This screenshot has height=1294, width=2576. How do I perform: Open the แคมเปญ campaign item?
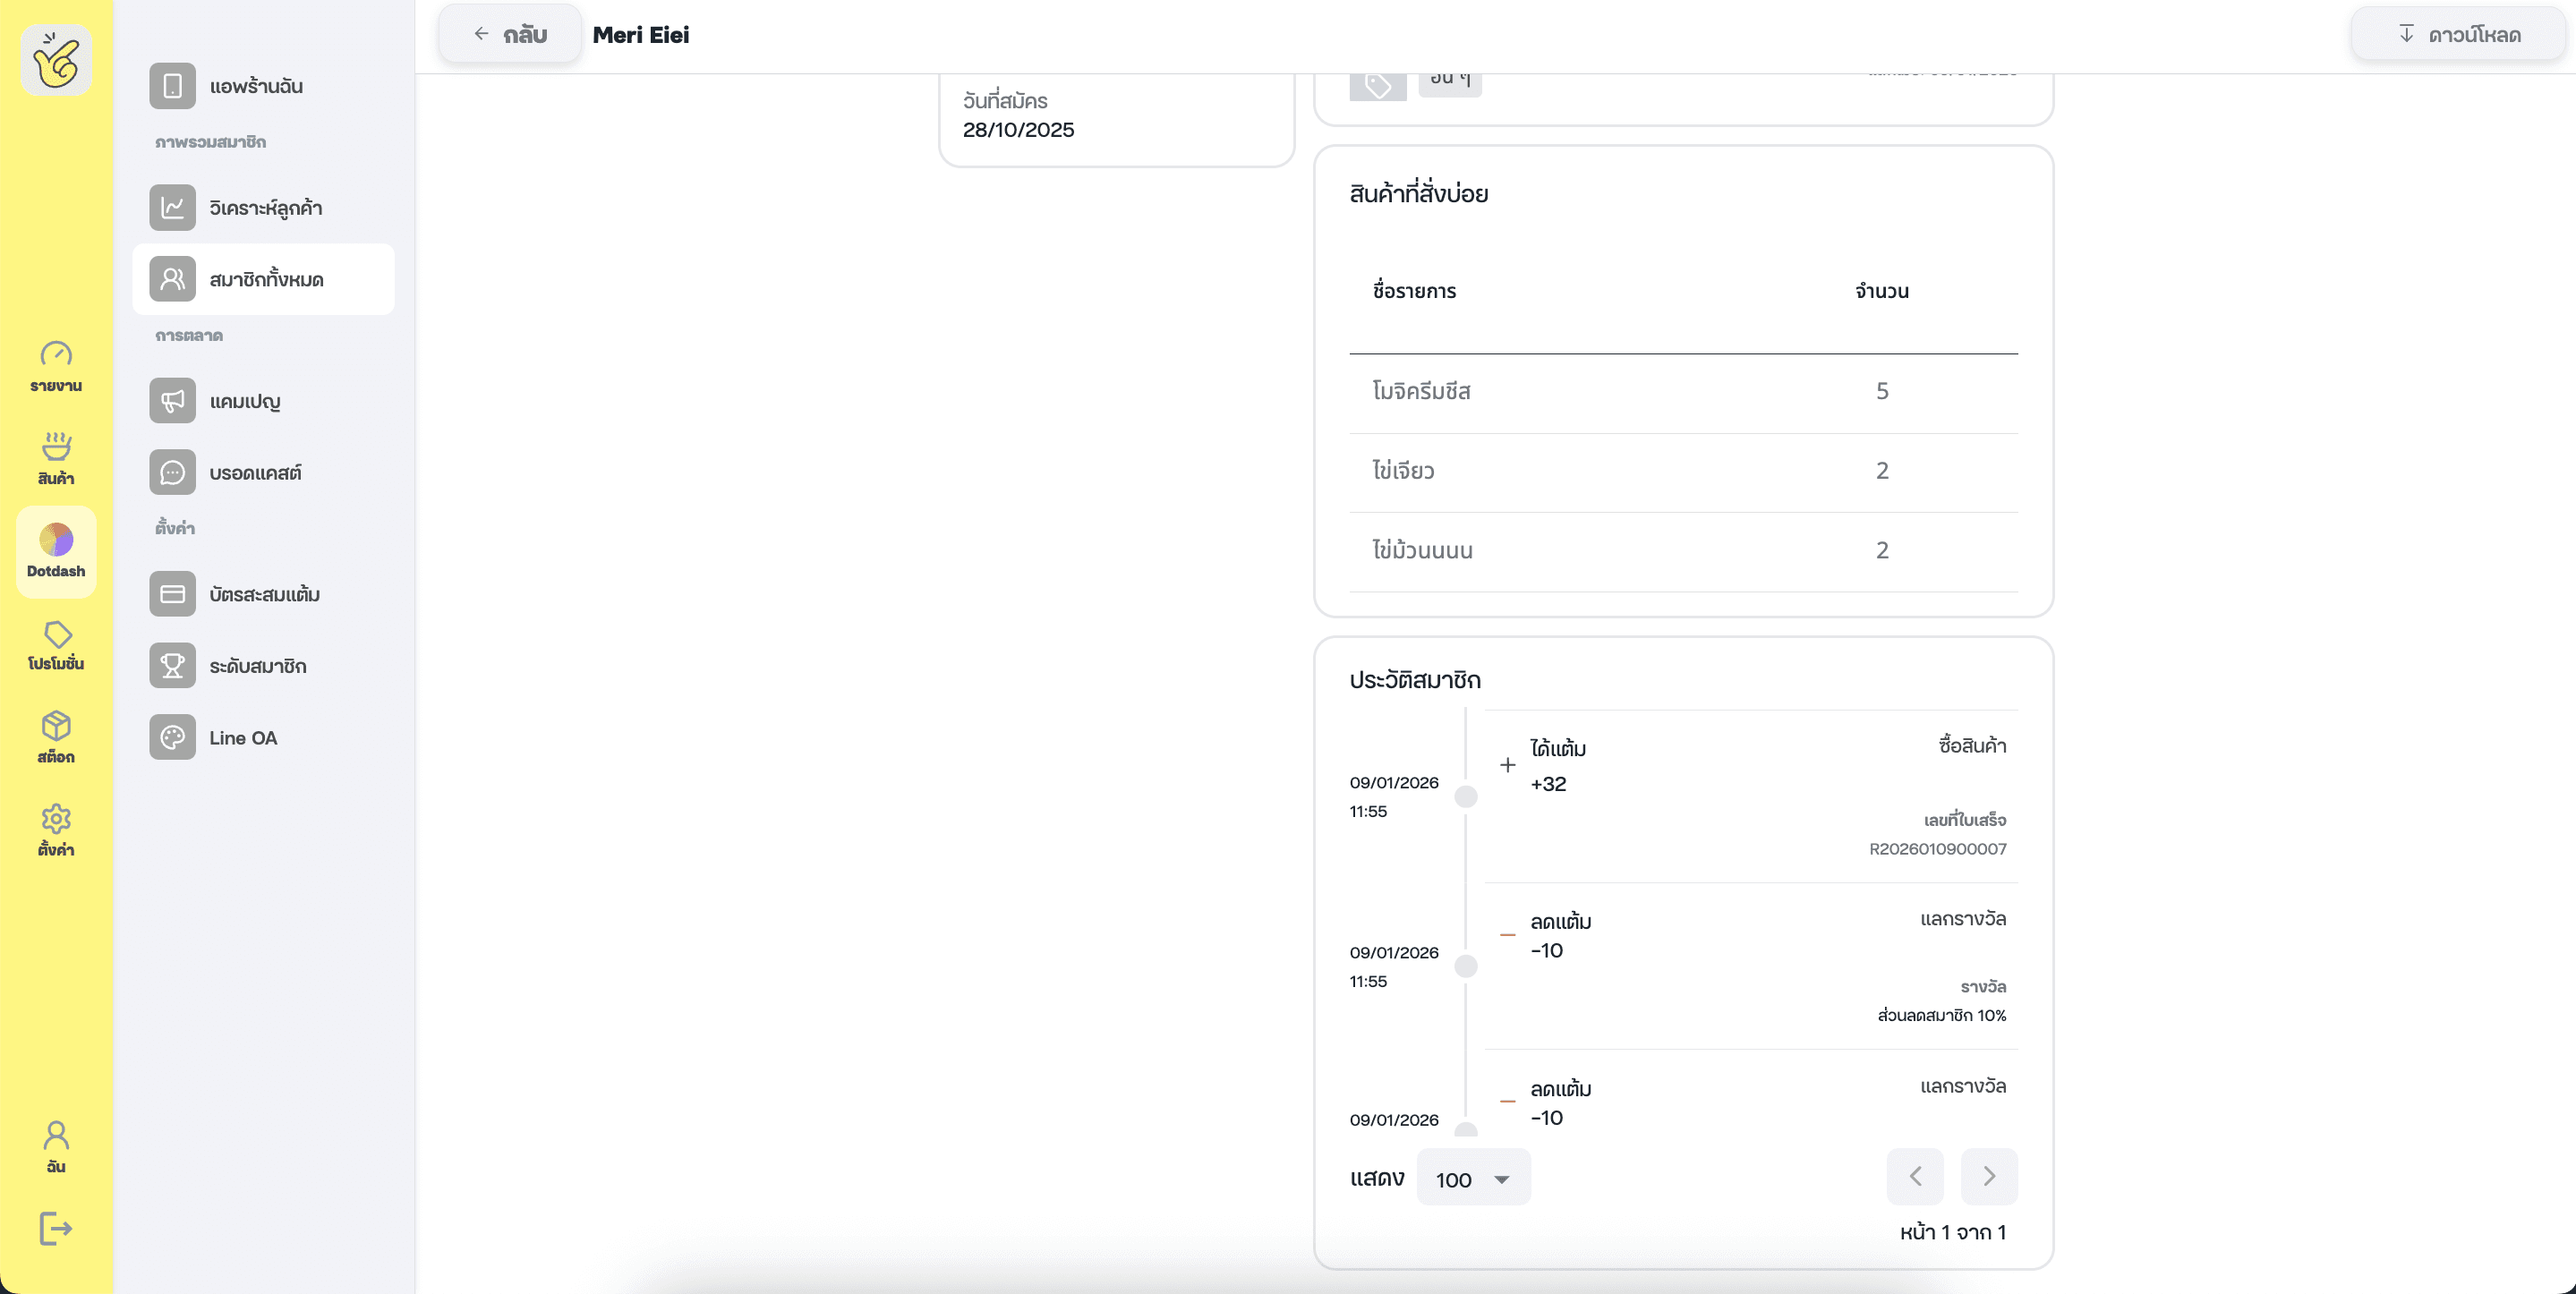tap(244, 401)
